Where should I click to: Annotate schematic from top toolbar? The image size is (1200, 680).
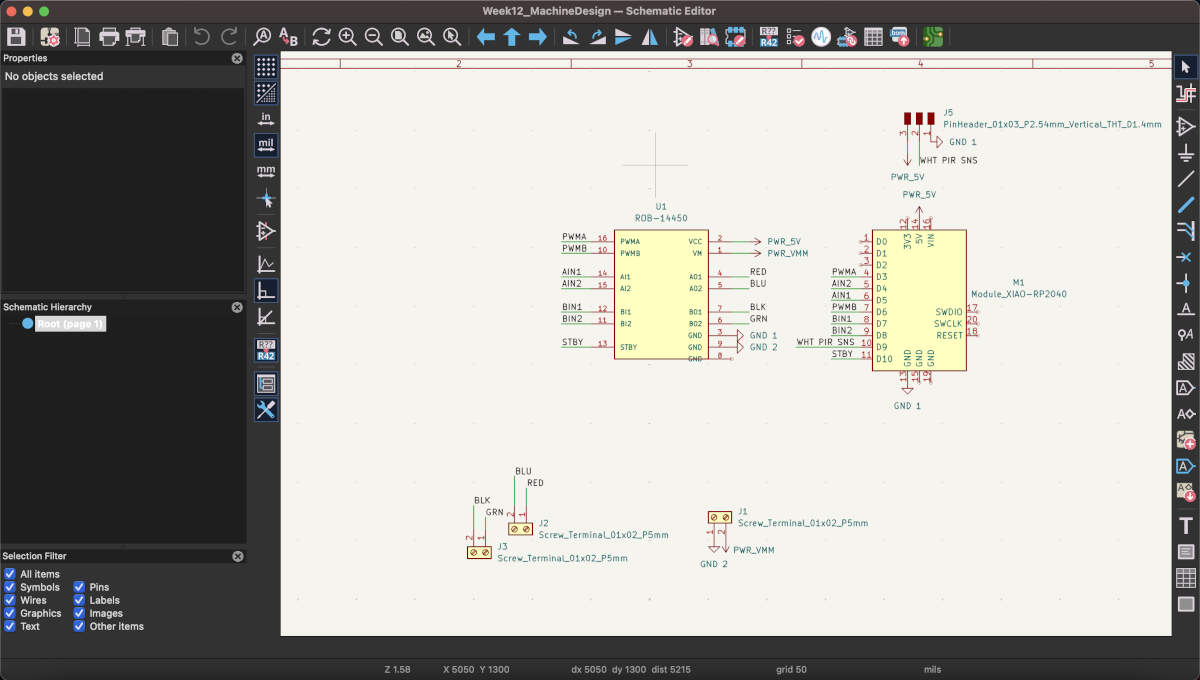(x=769, y=37)
